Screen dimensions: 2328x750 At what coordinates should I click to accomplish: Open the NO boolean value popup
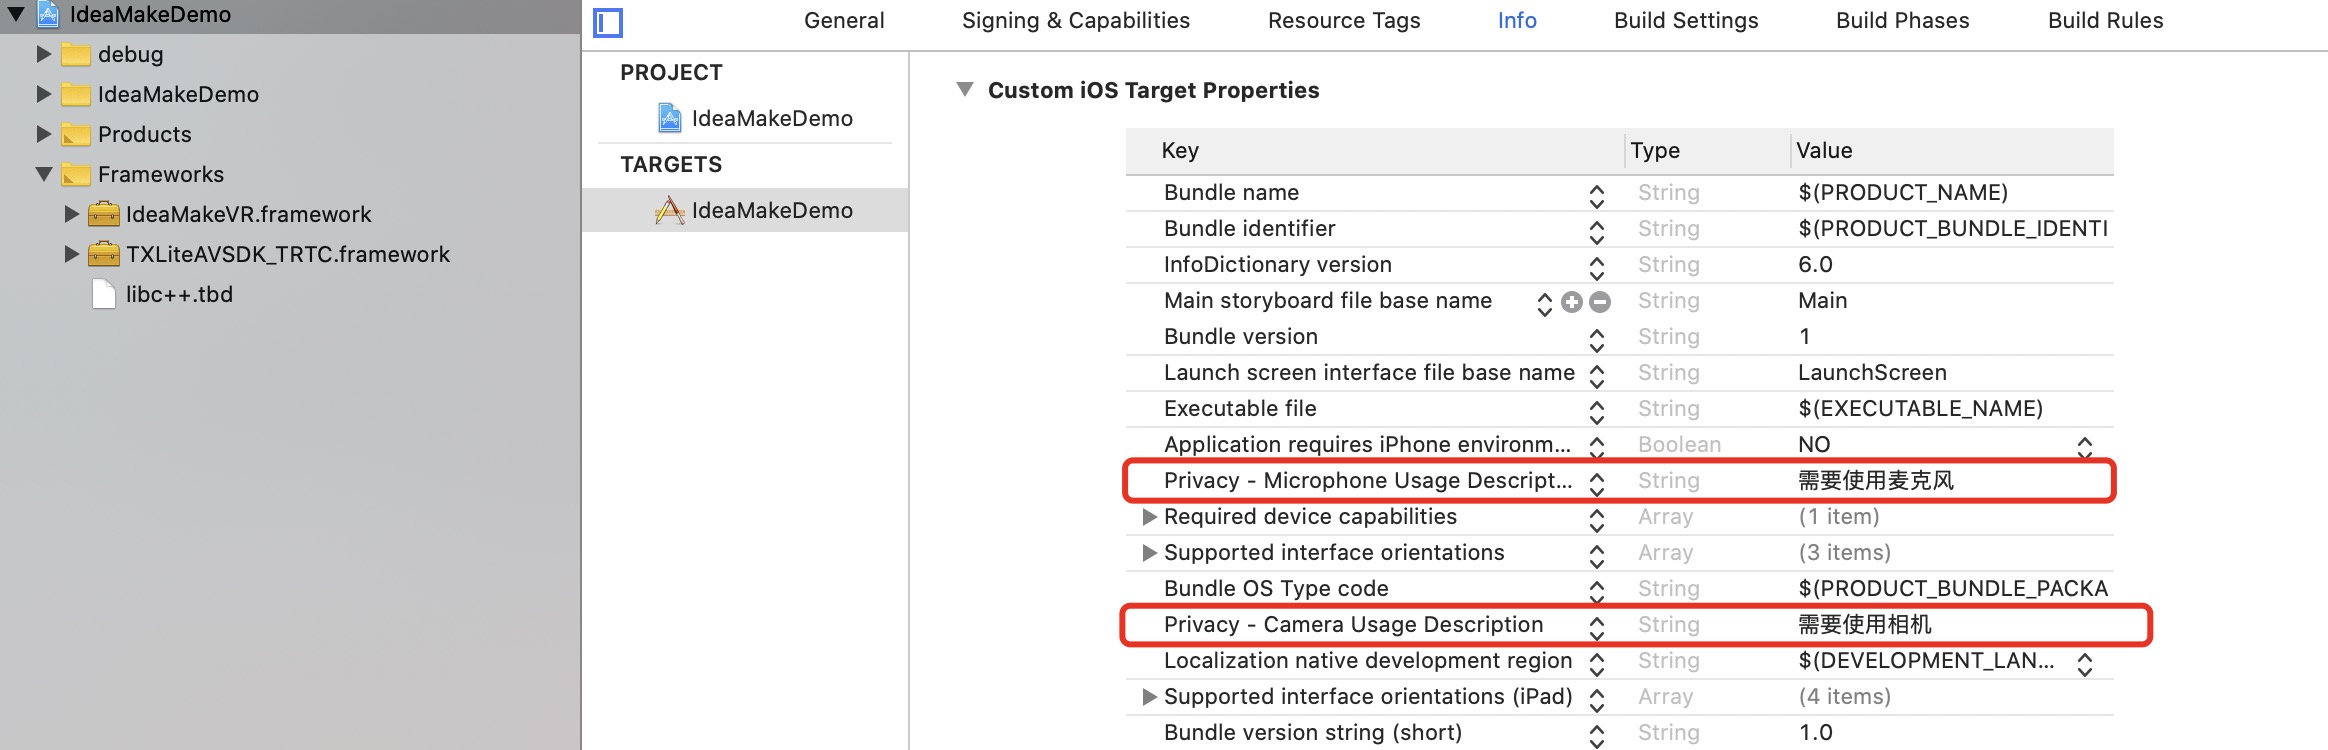pyautogui.click(x=2084, y=446)
